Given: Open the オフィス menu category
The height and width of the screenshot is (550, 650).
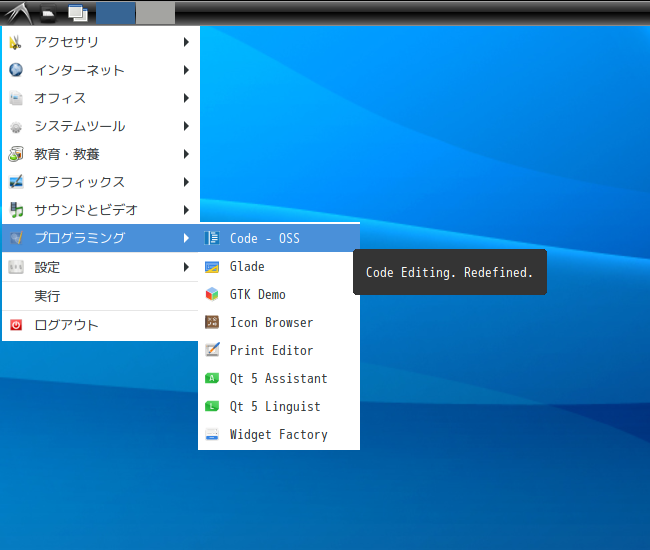Looking at the screenshot, I should tap(101, 98).
